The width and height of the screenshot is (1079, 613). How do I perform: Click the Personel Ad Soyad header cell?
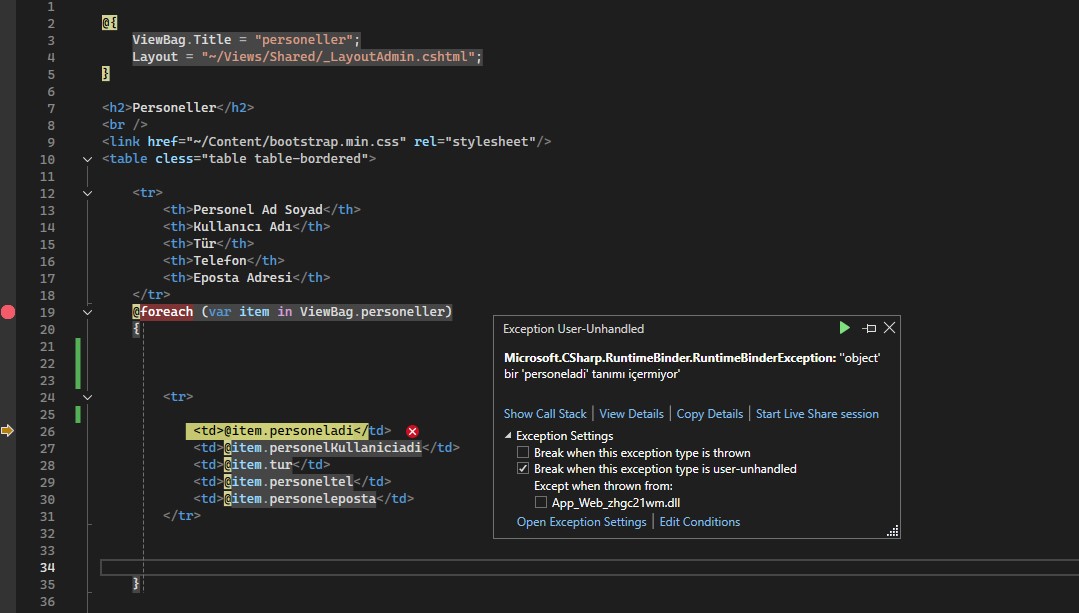point(261,209)
